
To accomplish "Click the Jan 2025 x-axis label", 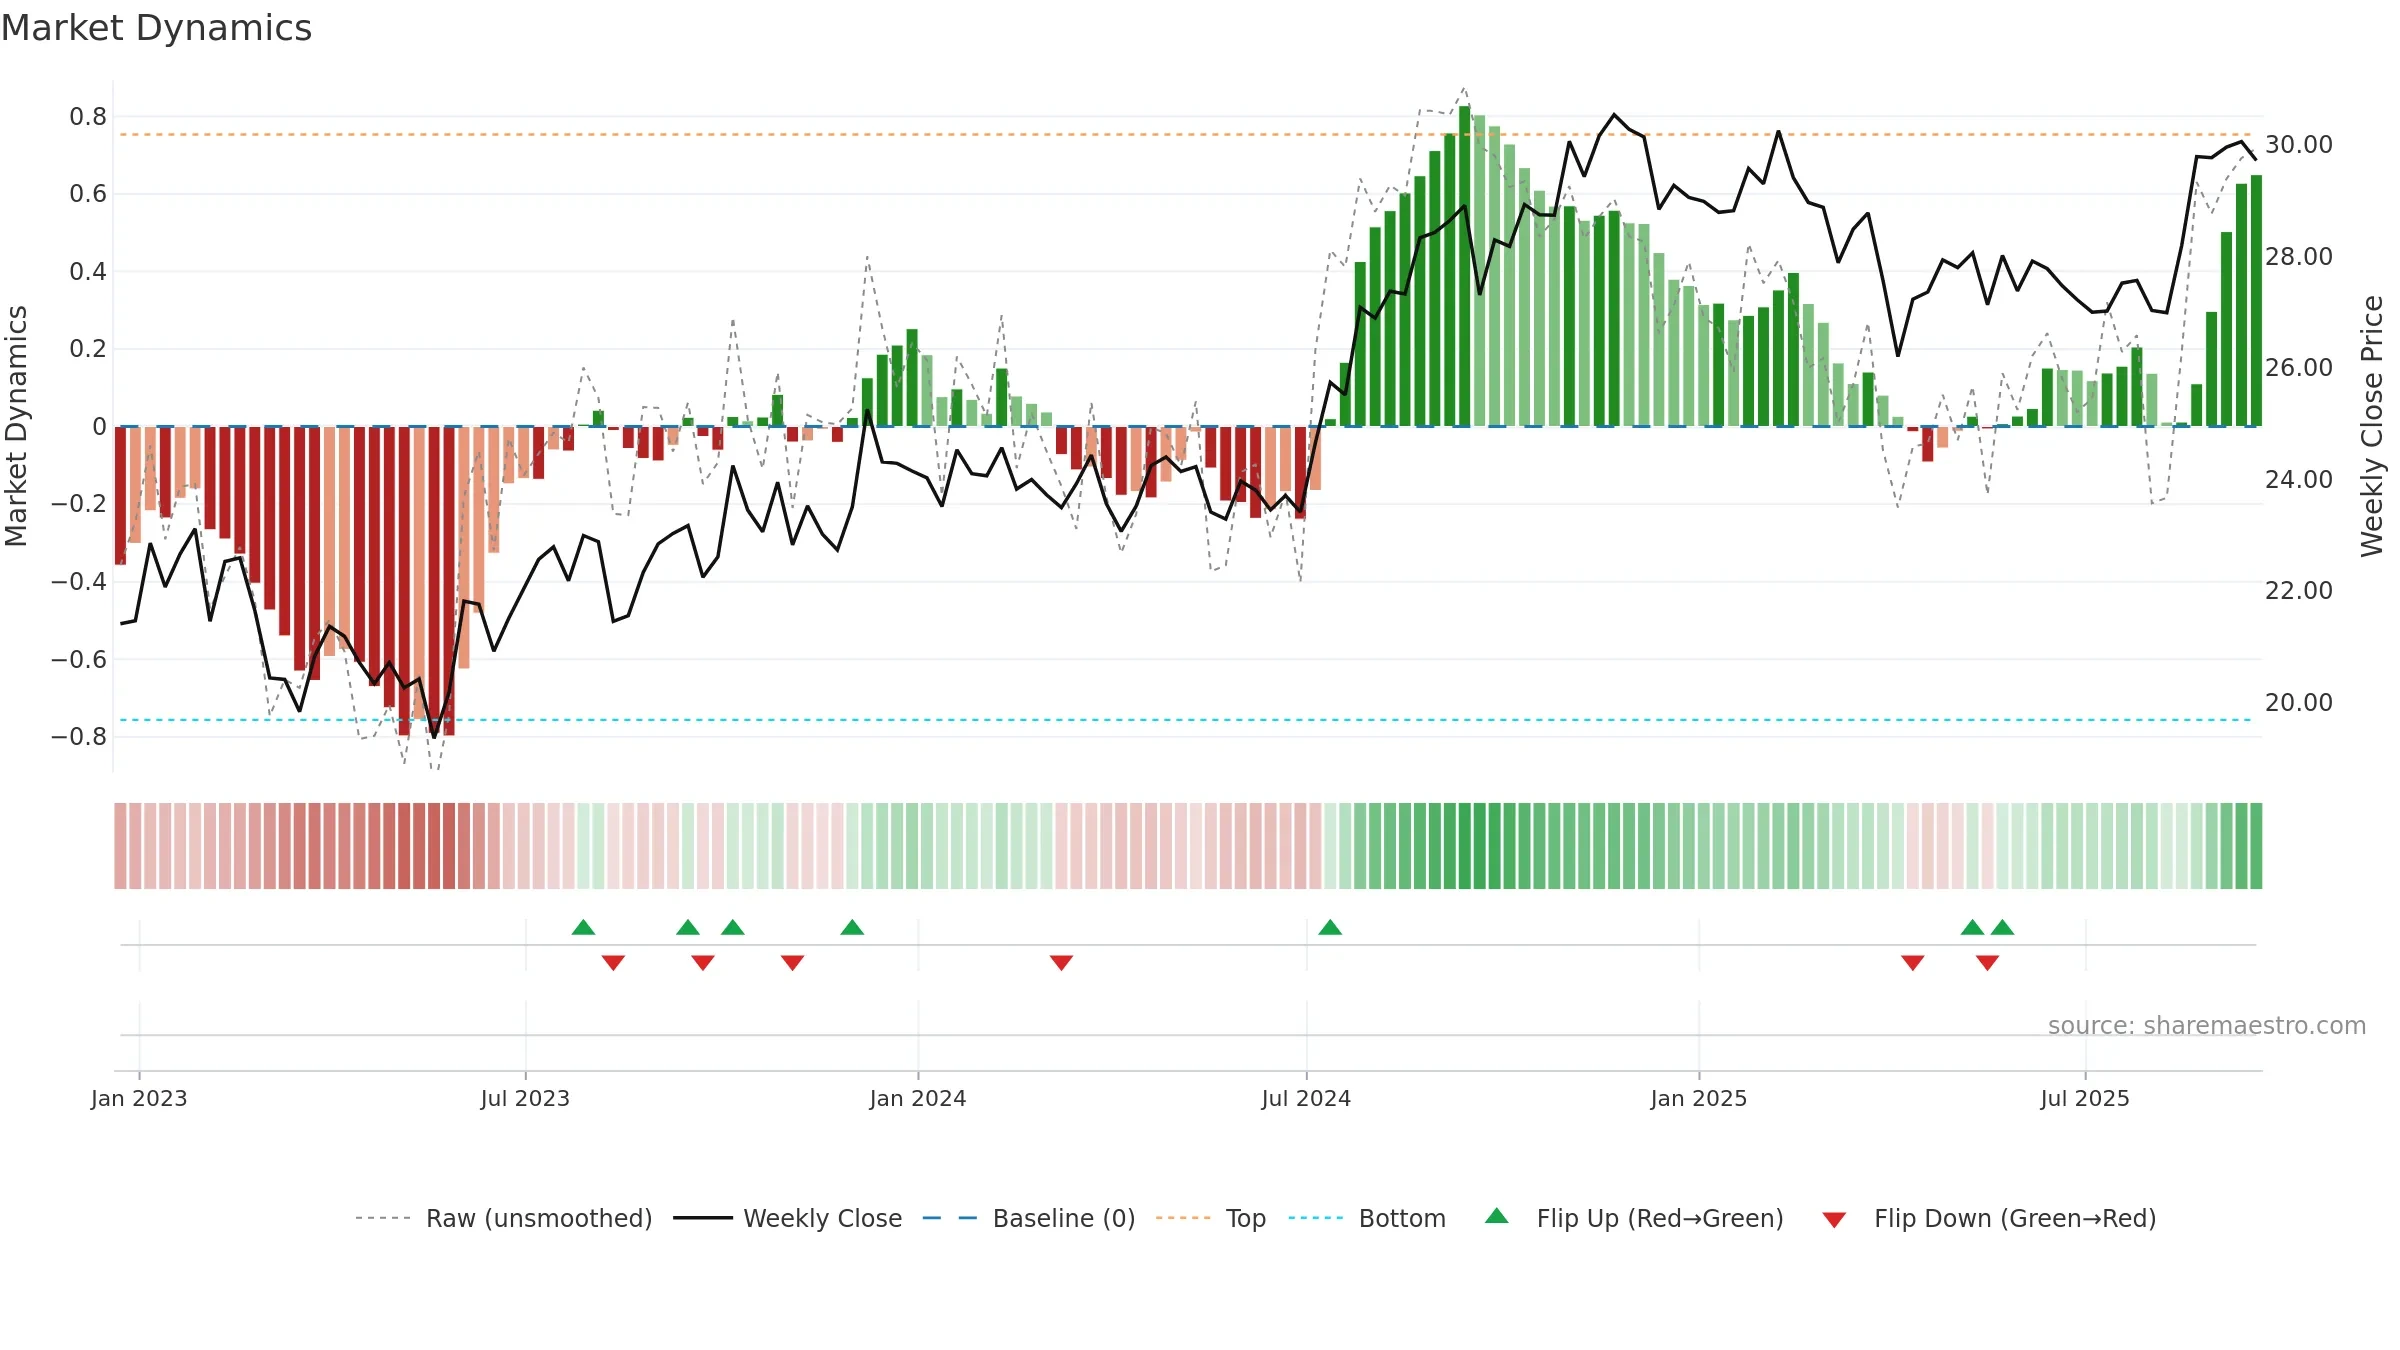I will coord(1699,1098).
